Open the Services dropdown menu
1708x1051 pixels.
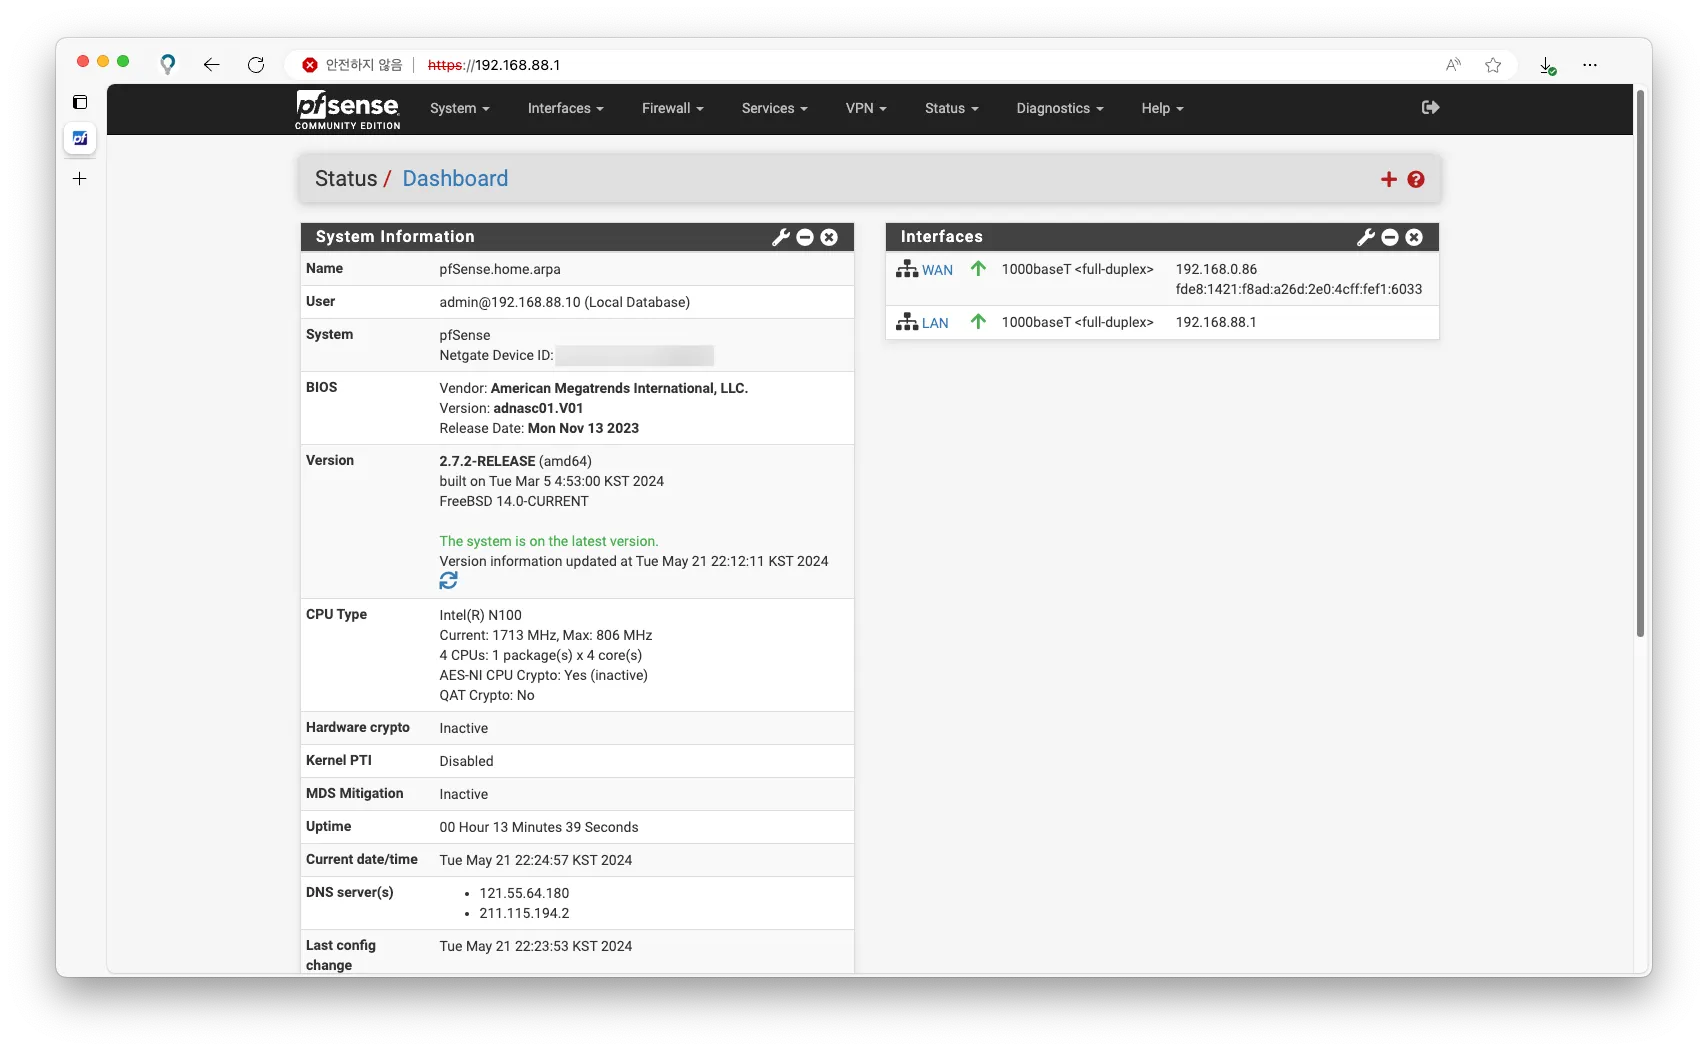pos(775,109)
